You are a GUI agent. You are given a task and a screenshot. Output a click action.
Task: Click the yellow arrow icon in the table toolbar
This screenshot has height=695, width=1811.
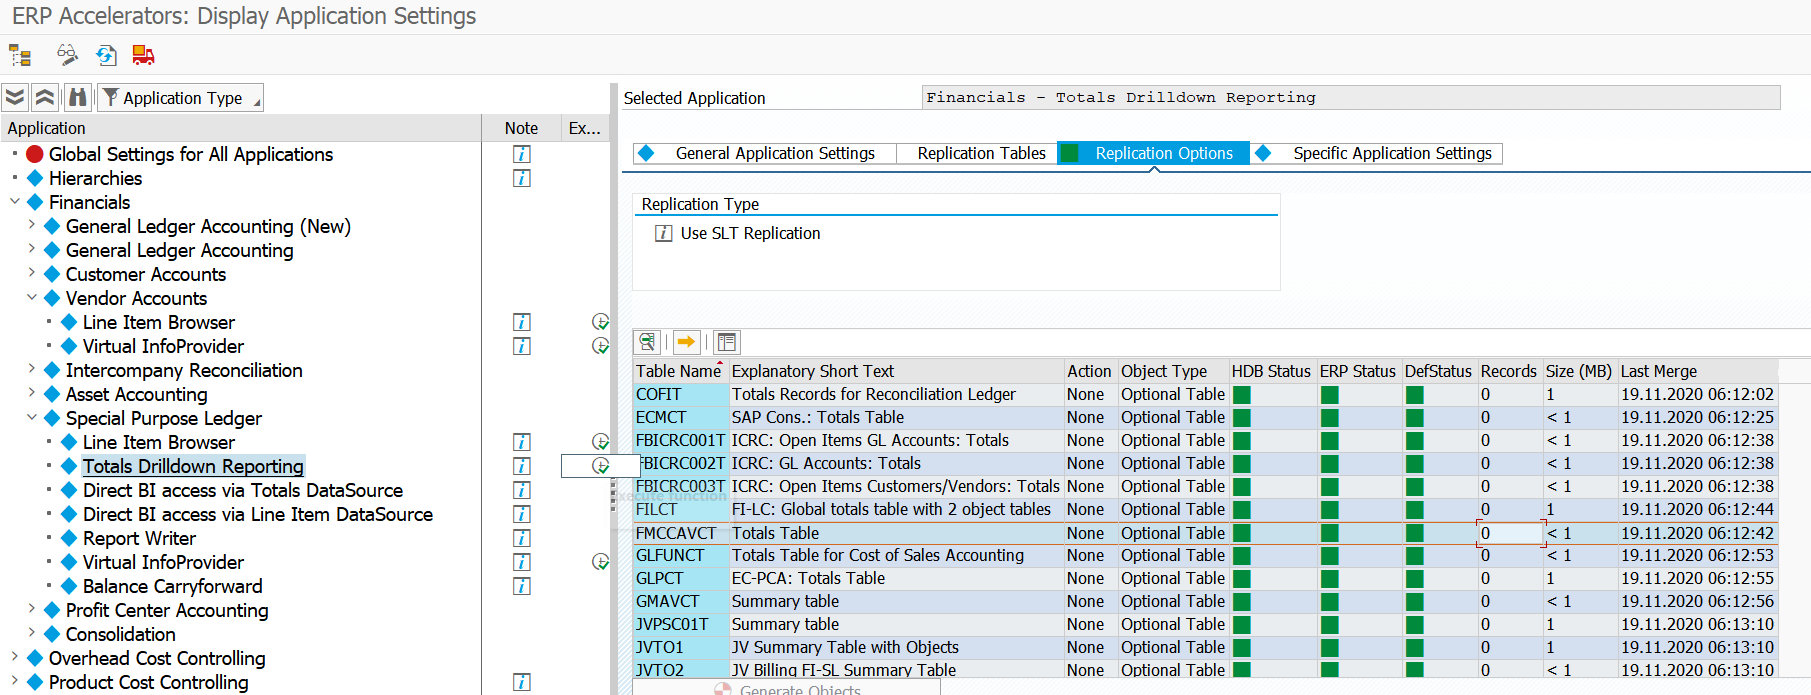(x=686, y=342)
